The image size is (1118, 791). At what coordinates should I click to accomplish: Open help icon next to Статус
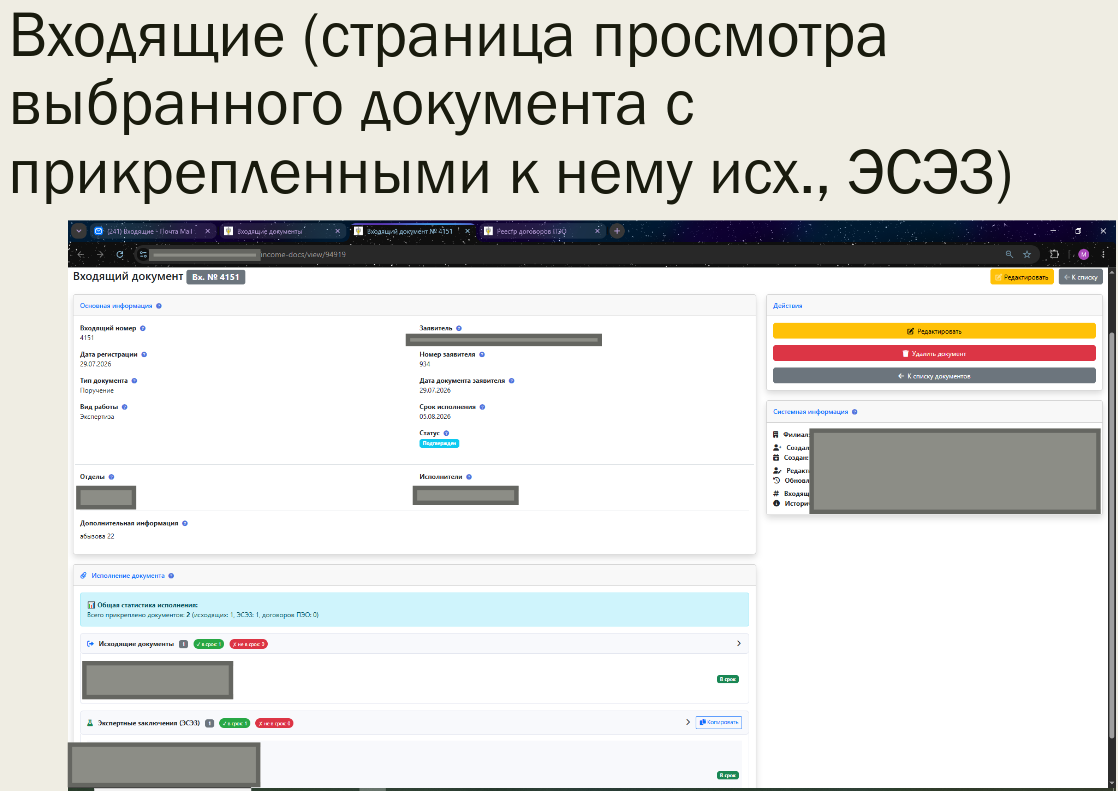tap(446, 433)
